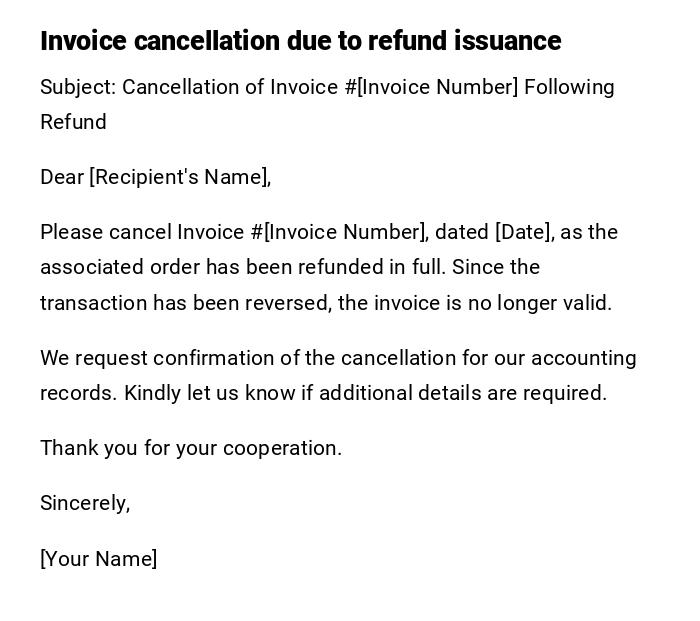Click the word 'Dear' in the greeting
This screenshot has height=621, width=700.
click(62, 177)
